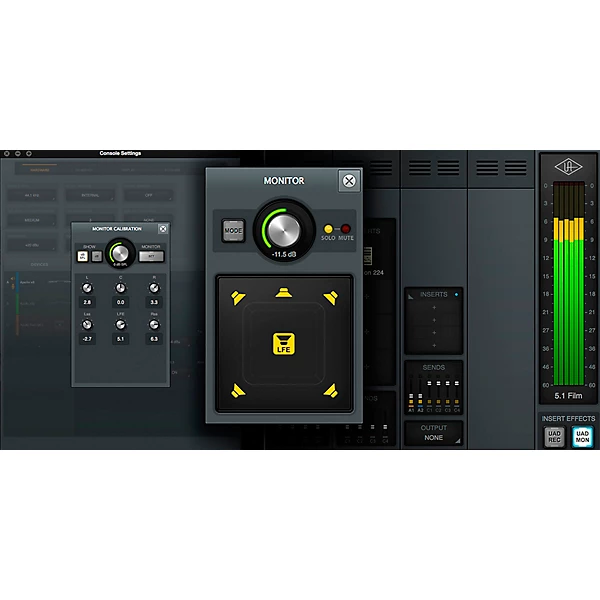Click the blue Inserts power indicator dot
The height and width of the screenshot is (600, 600).
click(456, 294)
